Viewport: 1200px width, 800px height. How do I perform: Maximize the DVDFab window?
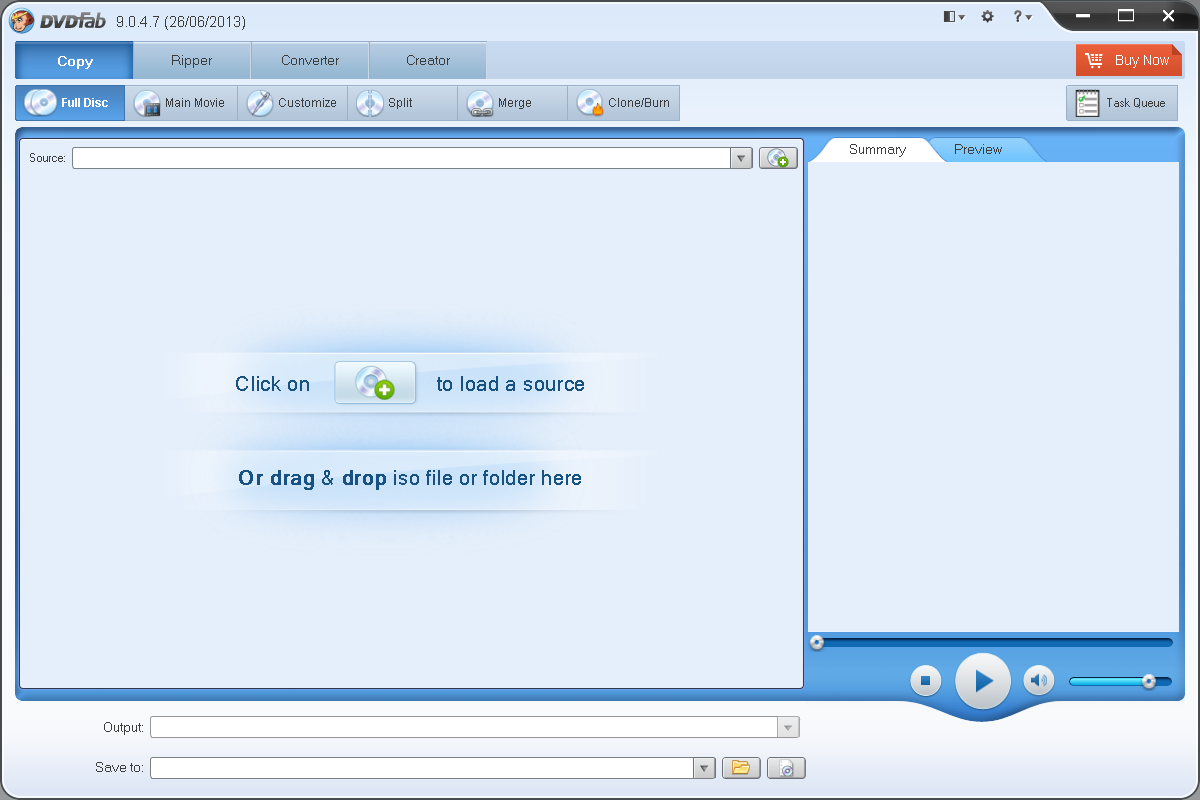coord(1126,15)
